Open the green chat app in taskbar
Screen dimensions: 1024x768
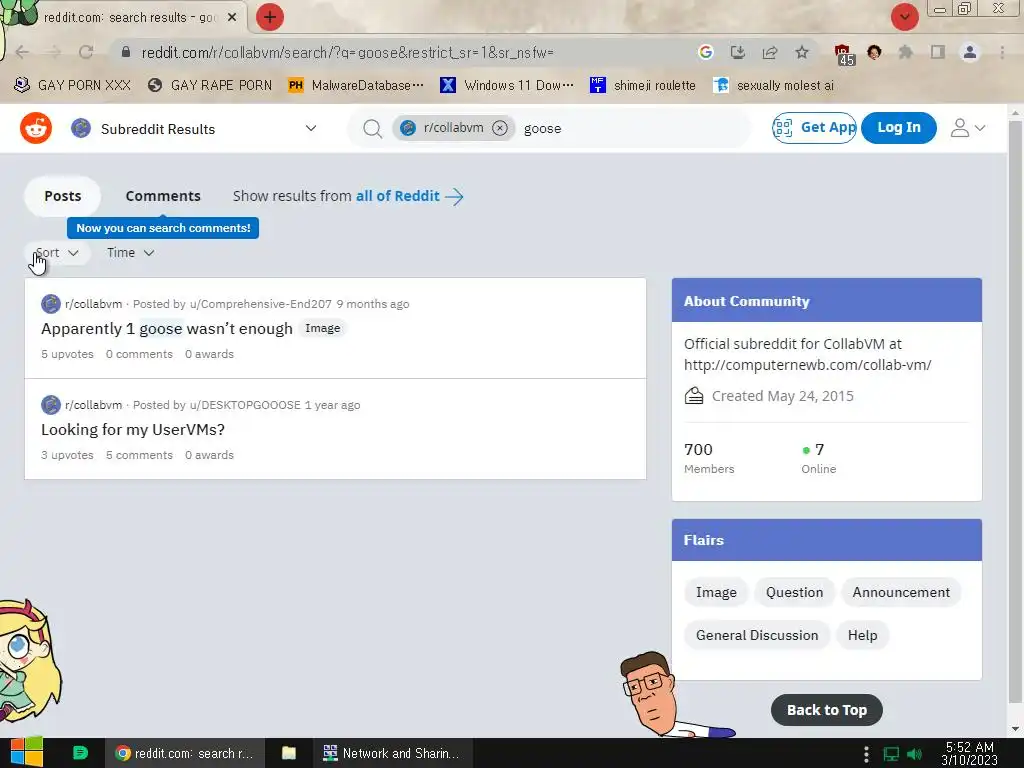click(x=80, y=753)
